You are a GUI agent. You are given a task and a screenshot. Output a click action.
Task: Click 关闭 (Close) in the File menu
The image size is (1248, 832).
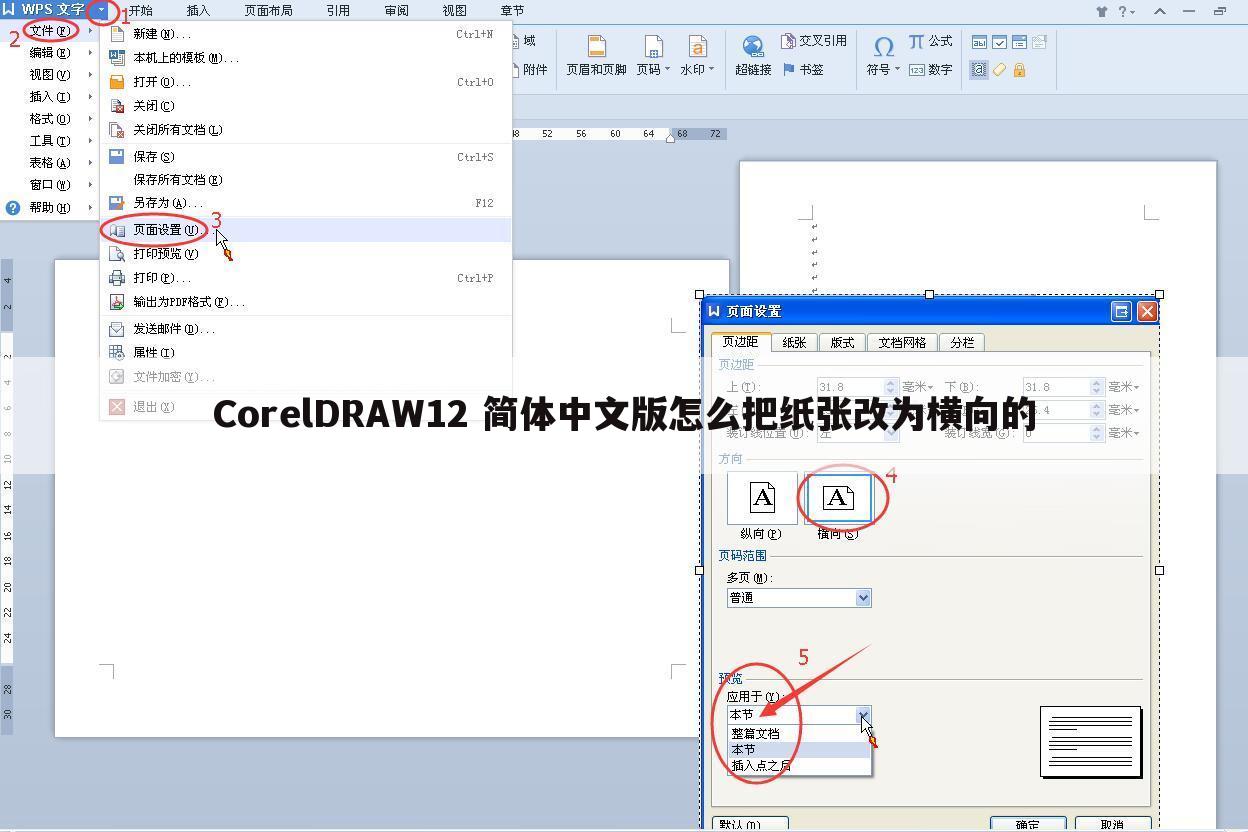[x=306, y=106]
